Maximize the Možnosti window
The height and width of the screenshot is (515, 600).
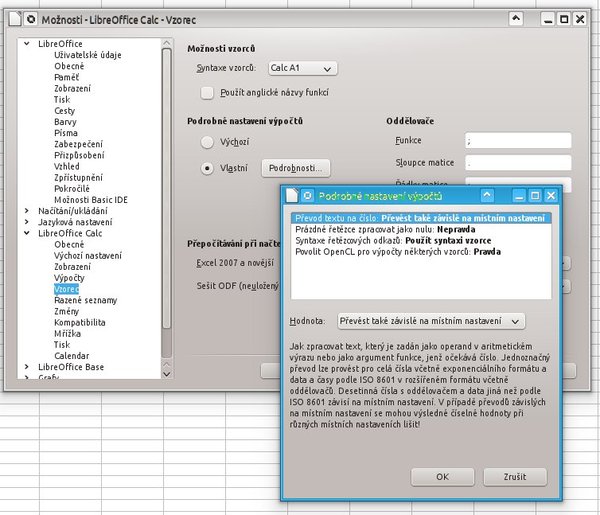point(564,19)
